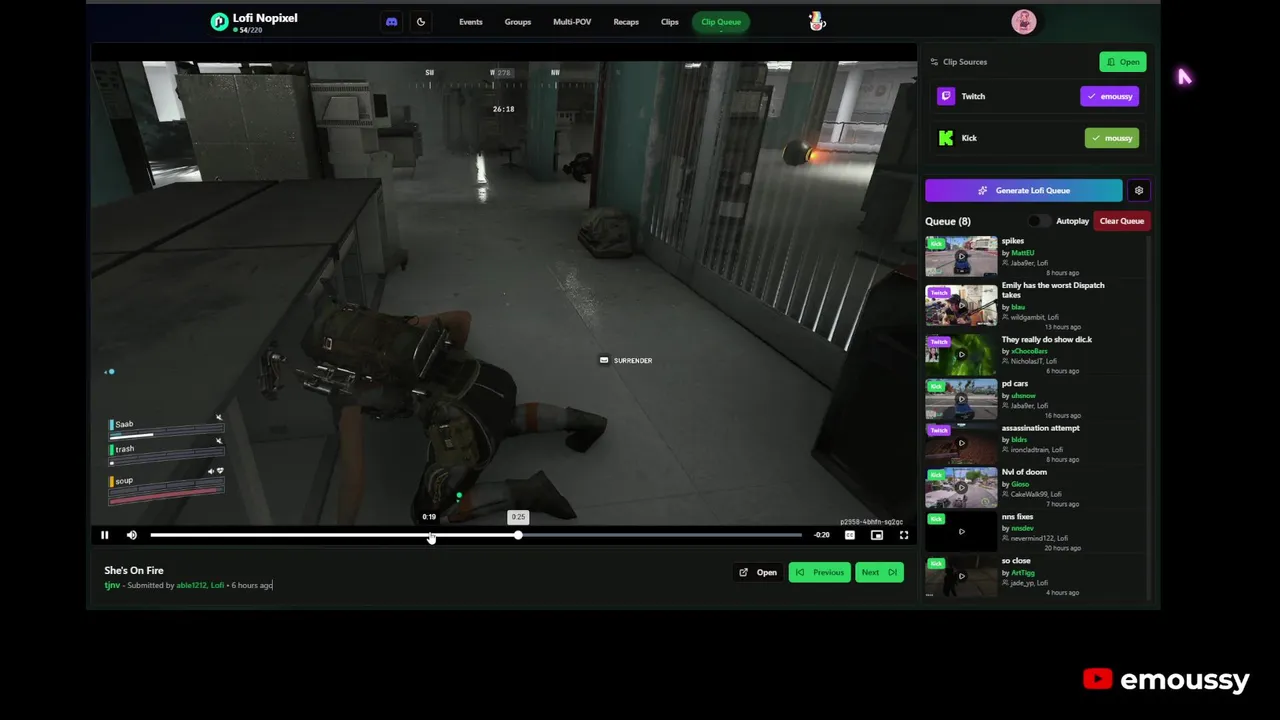Image resolution: width=1280 pixels, height=720 pixels.
Task: Open the Discord icon link
Action: 391,21
